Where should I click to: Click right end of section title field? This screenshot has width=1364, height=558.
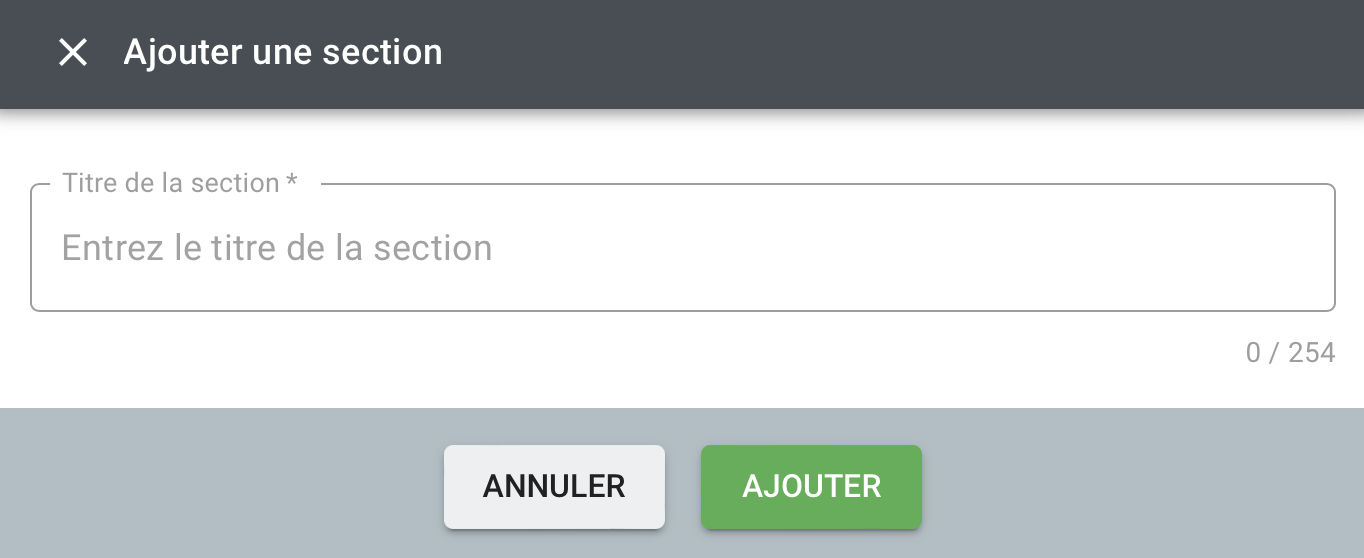[1300, 248]
